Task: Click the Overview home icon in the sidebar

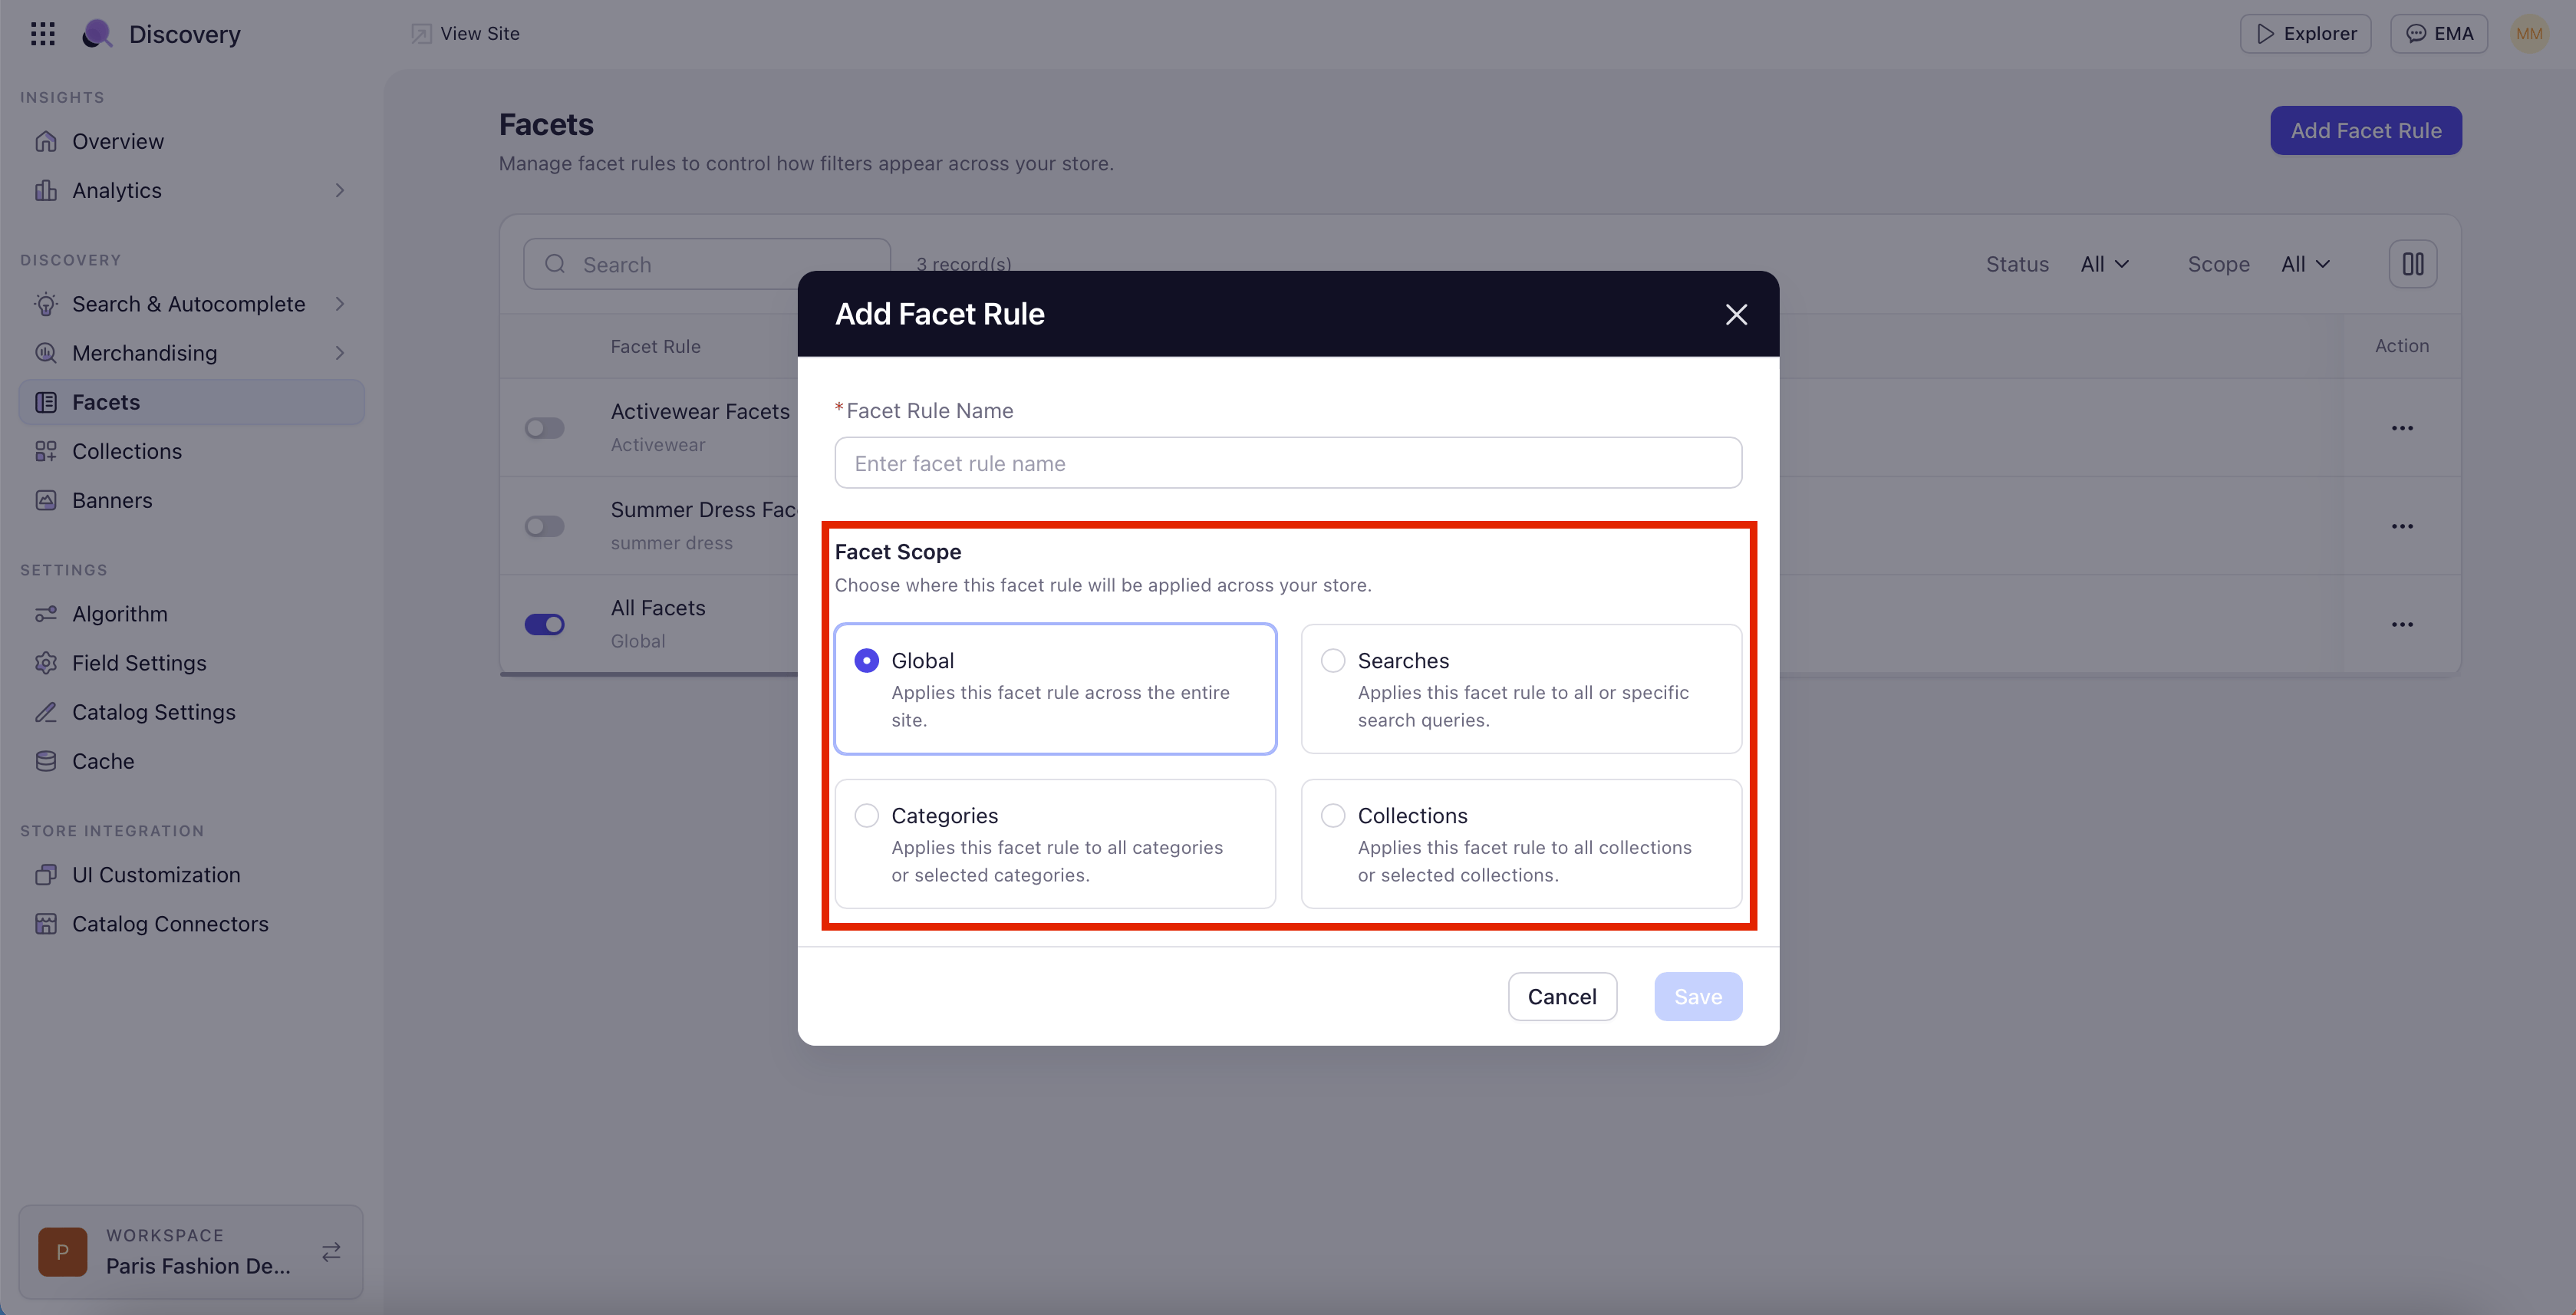Action: pyautogui.click(x=46, y=141)
